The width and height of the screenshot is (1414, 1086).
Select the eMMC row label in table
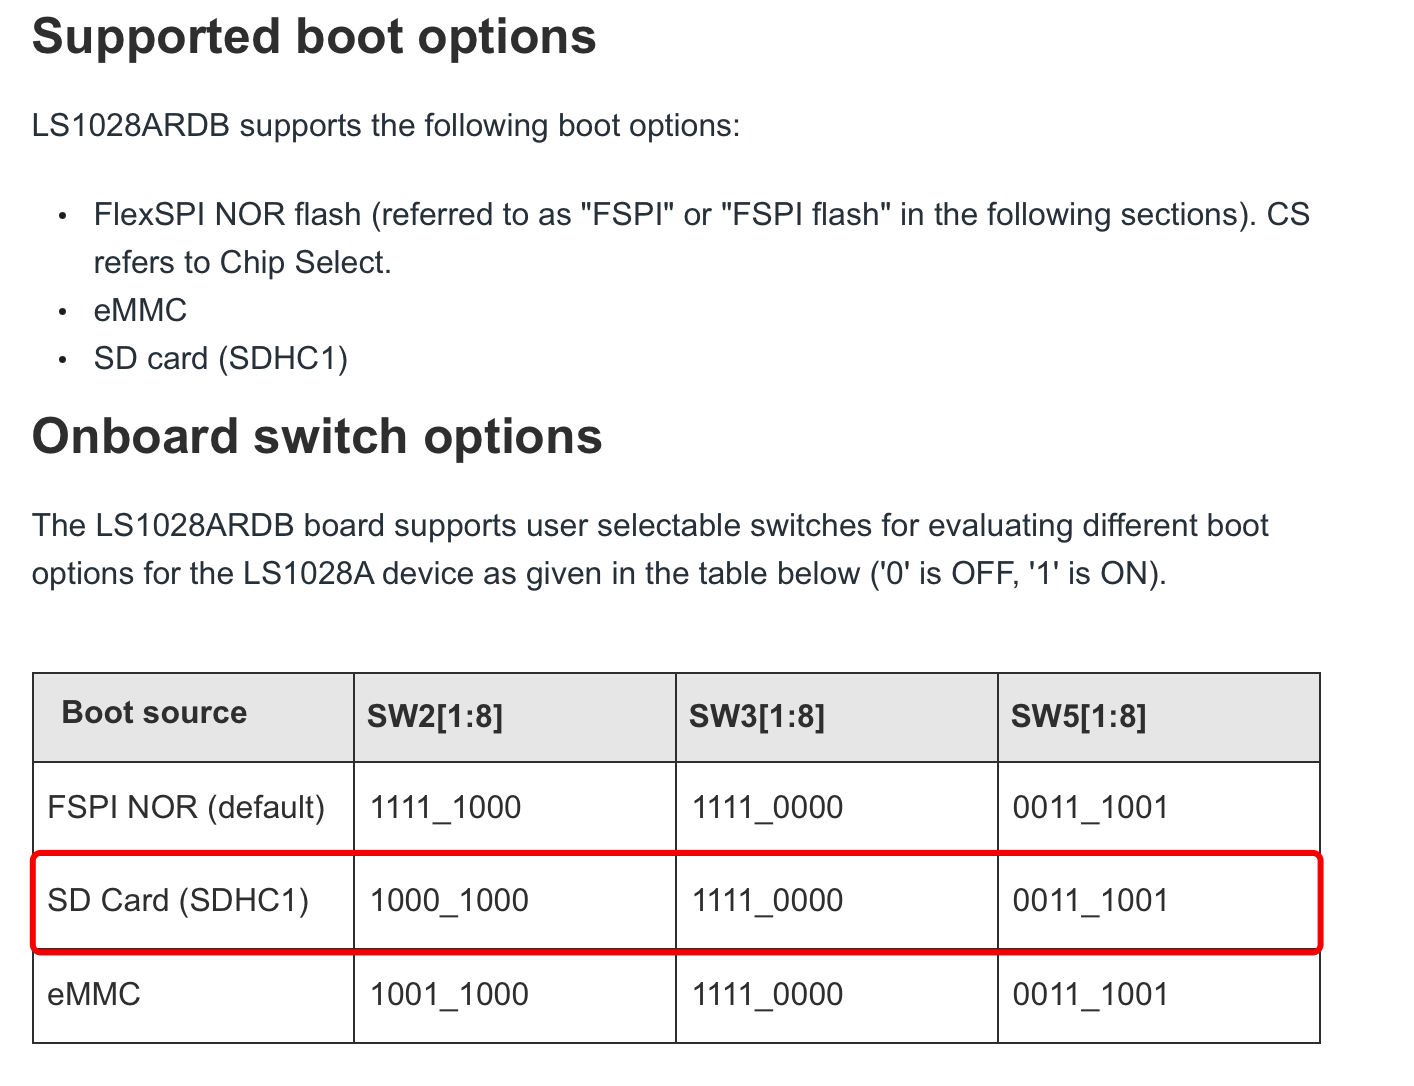point(94,994)
